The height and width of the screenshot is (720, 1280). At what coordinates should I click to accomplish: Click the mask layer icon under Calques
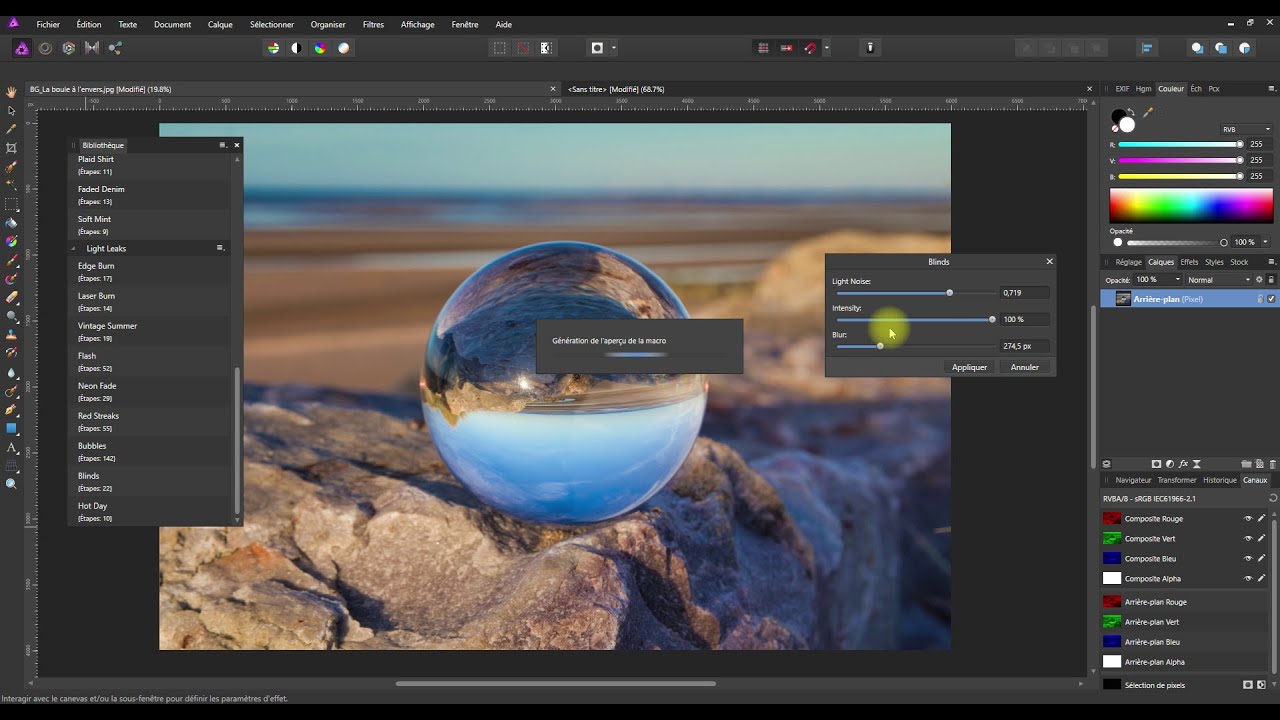(1157, 464)
